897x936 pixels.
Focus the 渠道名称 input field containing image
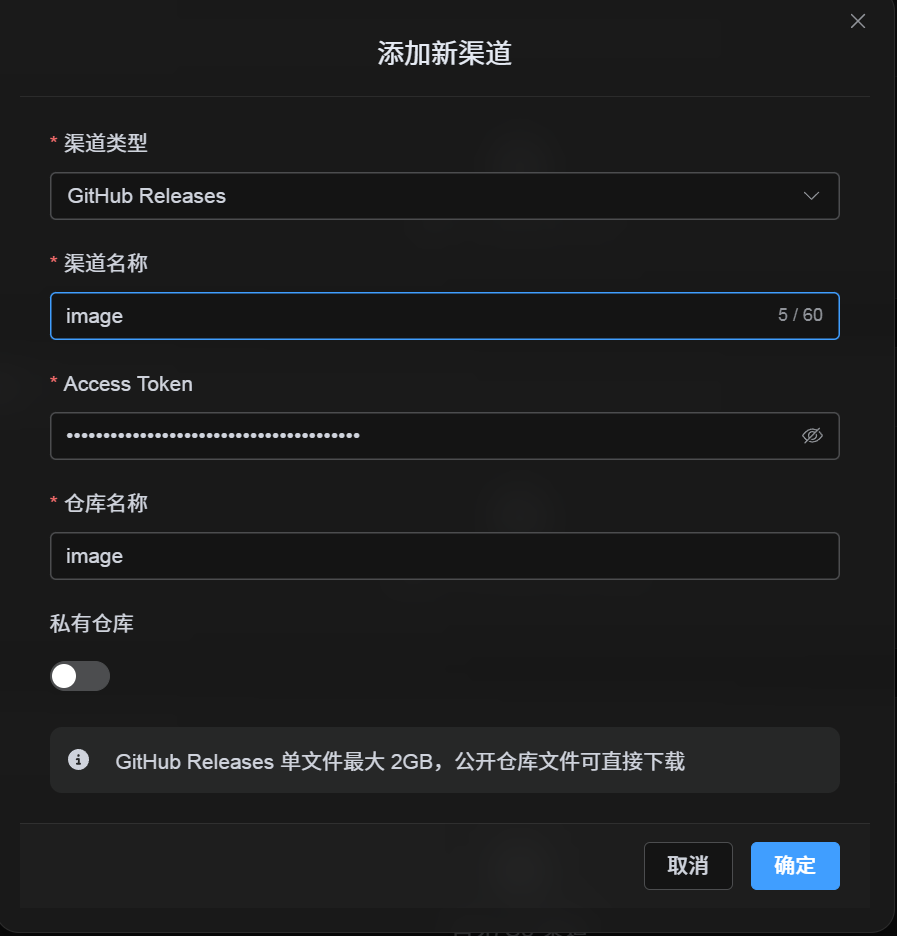445,316
